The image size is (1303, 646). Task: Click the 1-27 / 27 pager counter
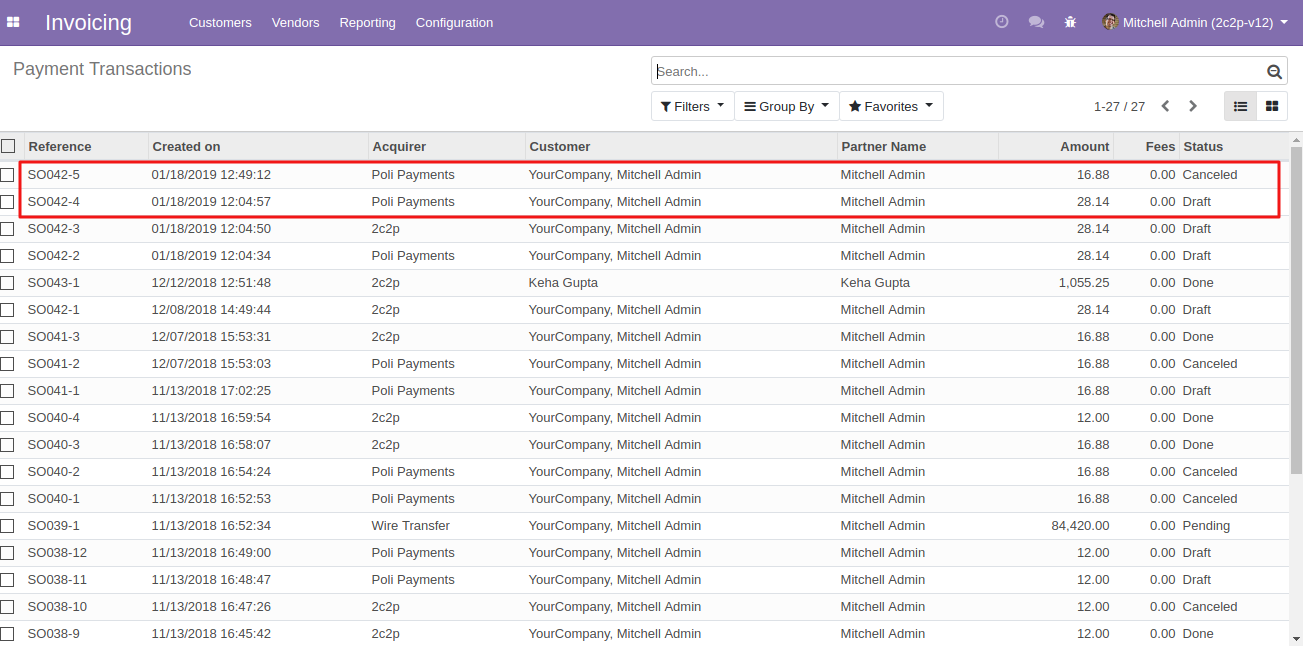click(x=1119, y=106)
